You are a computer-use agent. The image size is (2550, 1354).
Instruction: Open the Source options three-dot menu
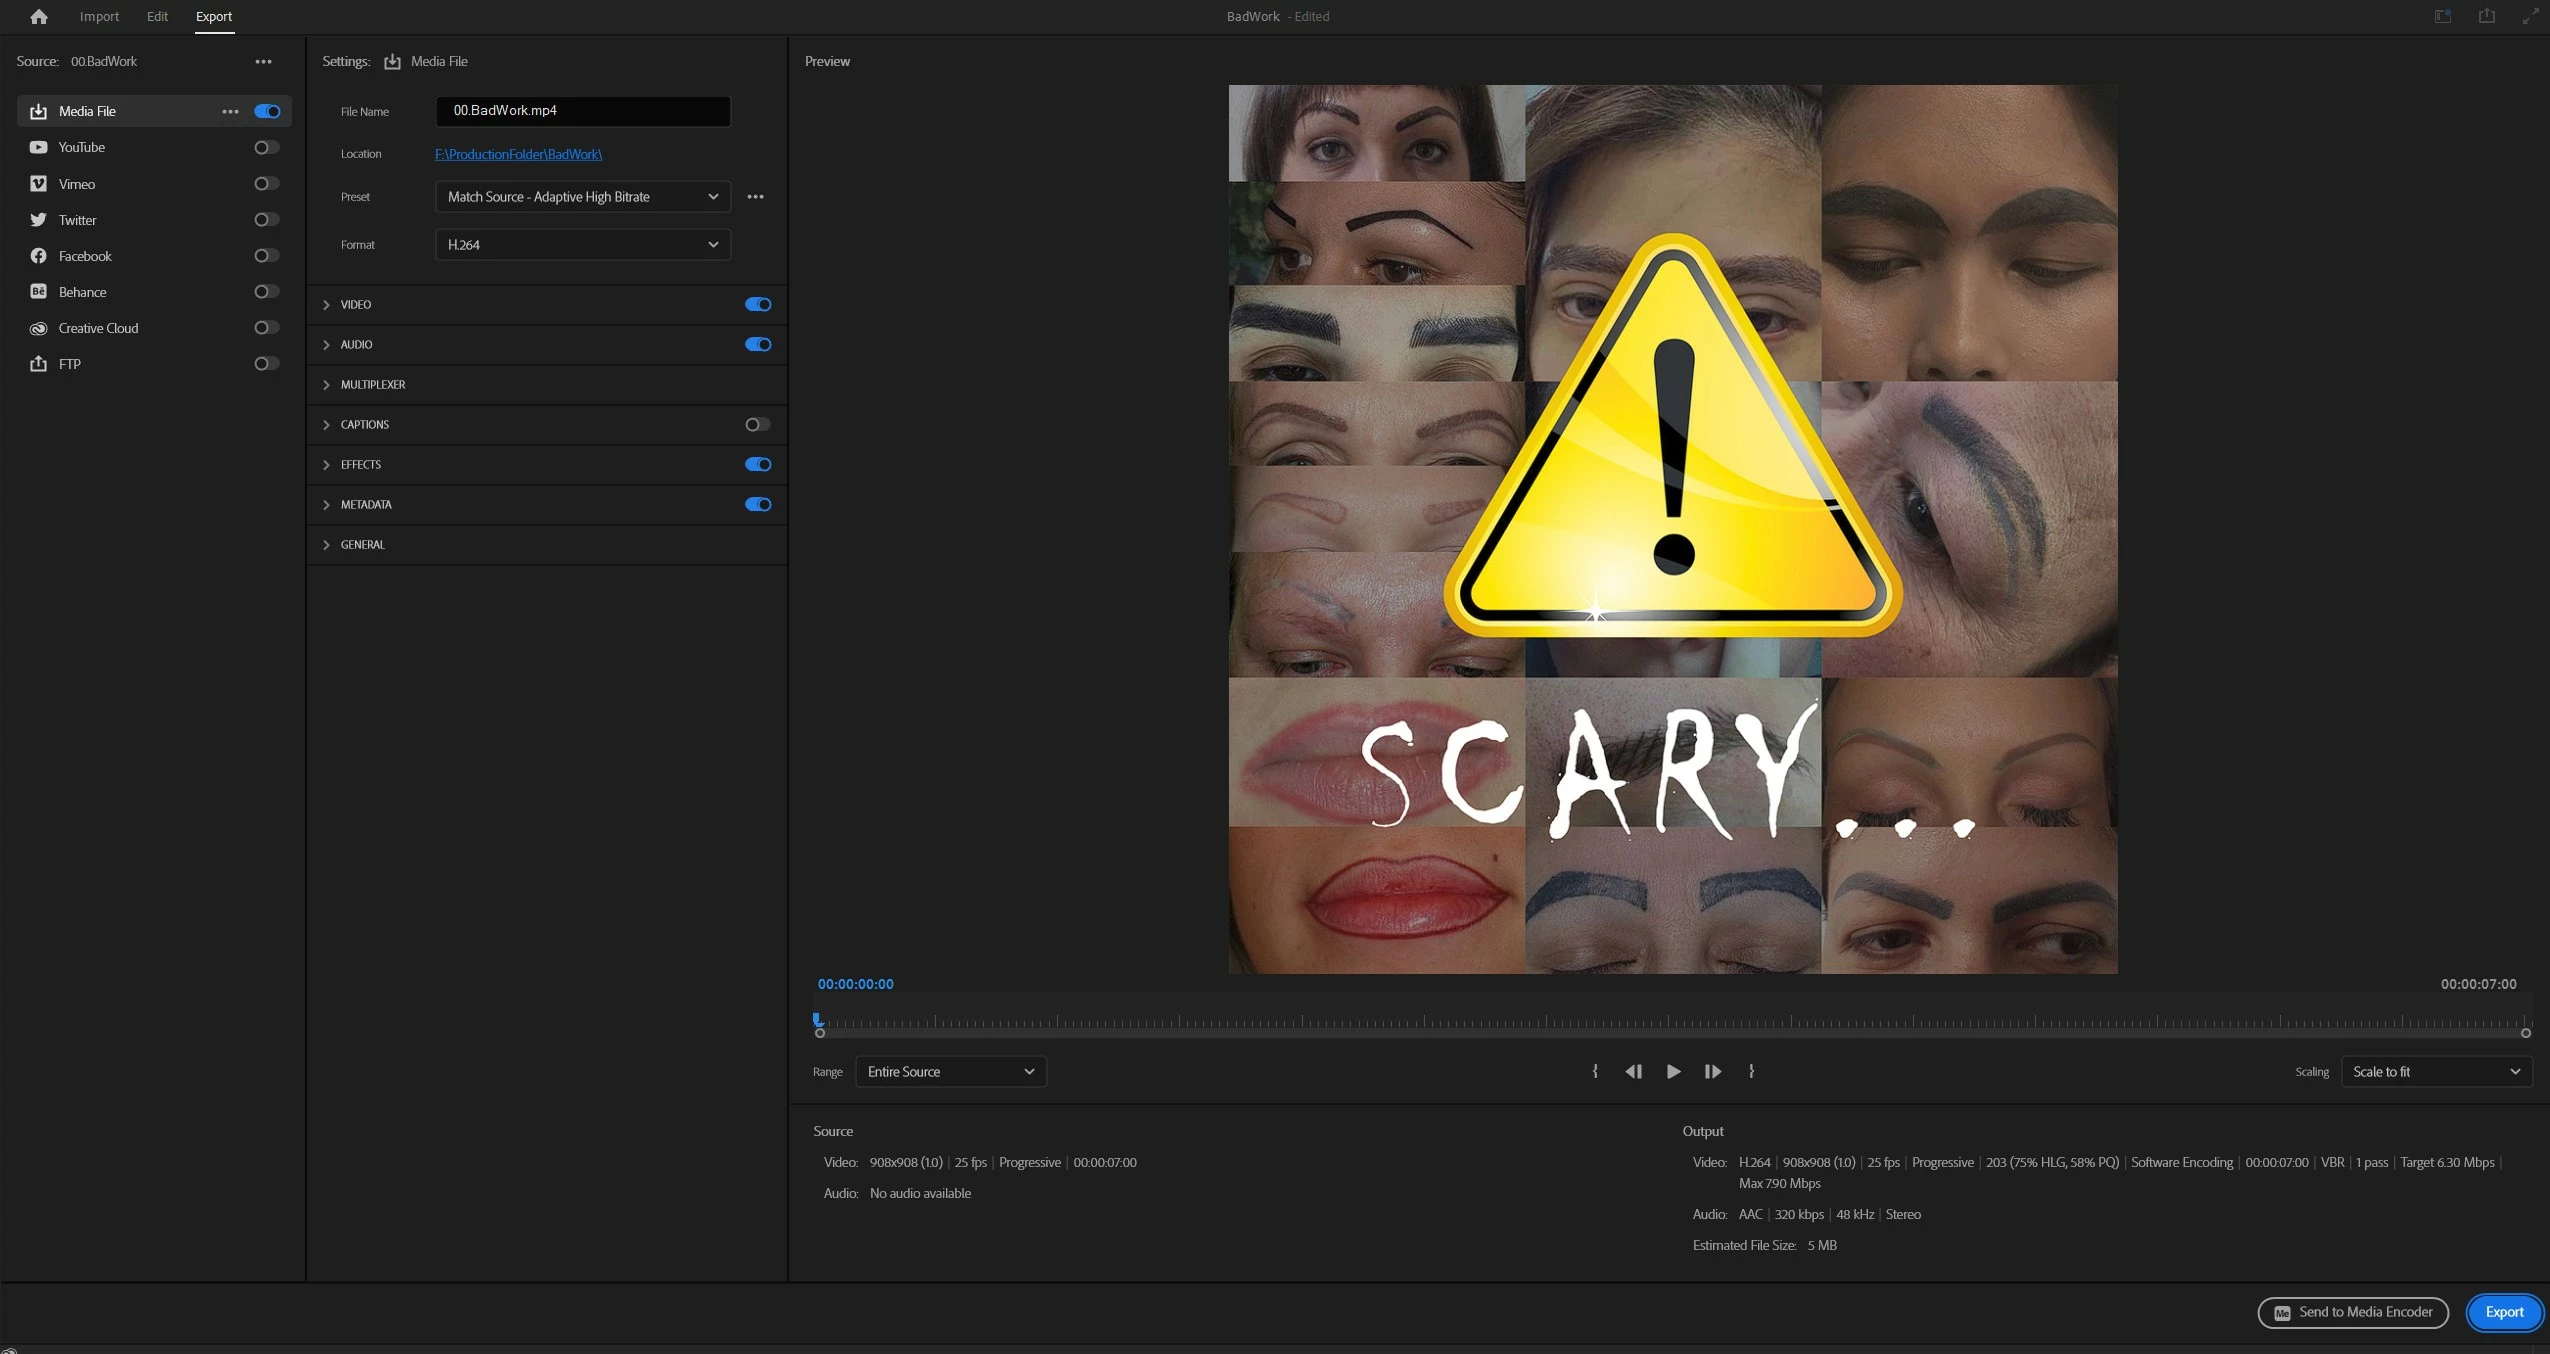263,61
